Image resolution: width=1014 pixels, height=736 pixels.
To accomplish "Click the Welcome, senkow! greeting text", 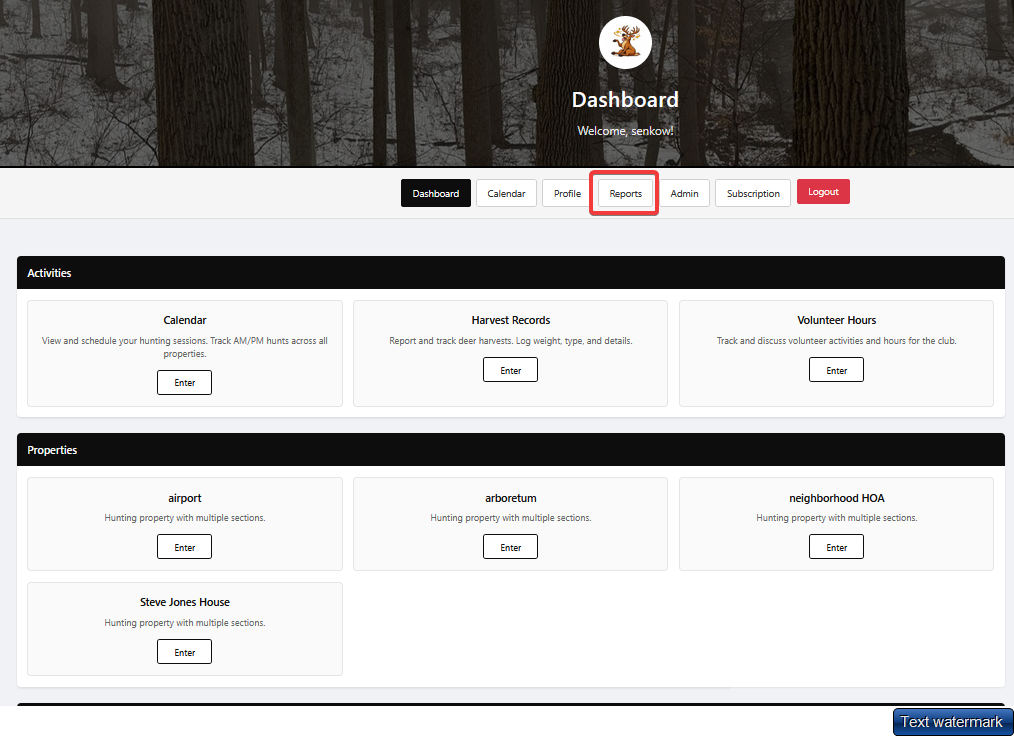I will point(625,130).
